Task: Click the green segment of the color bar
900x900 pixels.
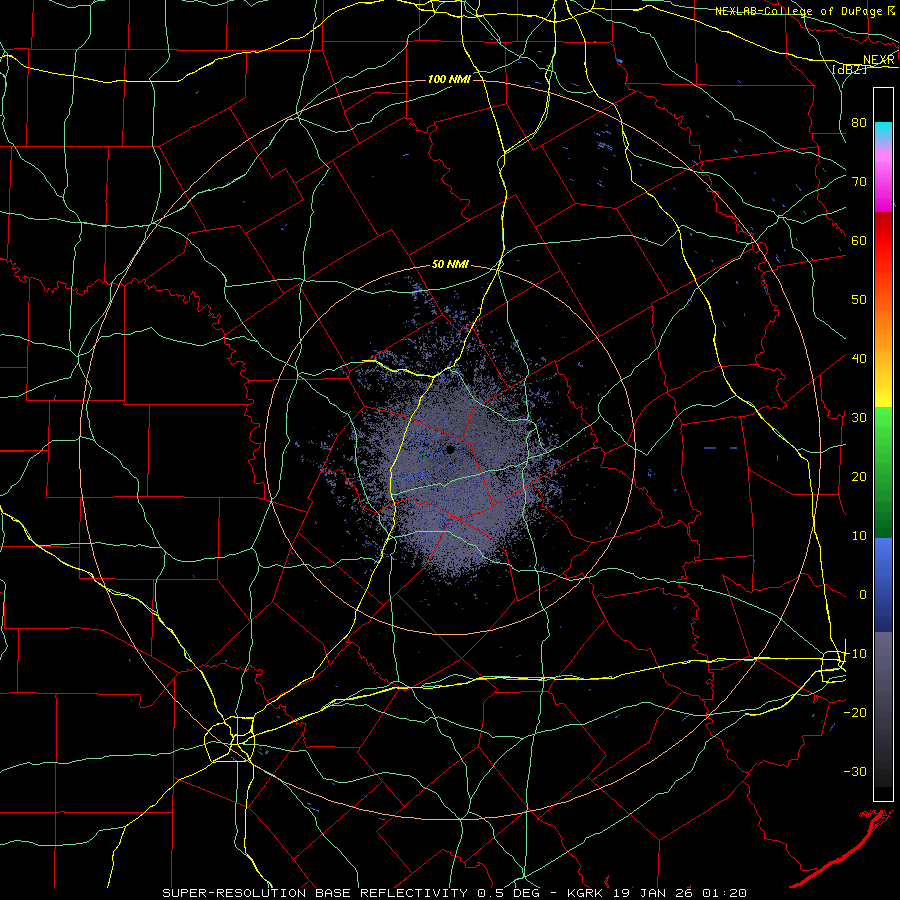Action: 883,472
